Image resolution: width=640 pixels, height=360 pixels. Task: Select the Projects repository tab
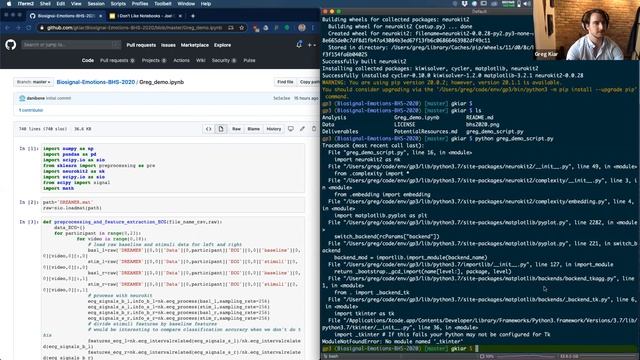click(x=153, y=60)
